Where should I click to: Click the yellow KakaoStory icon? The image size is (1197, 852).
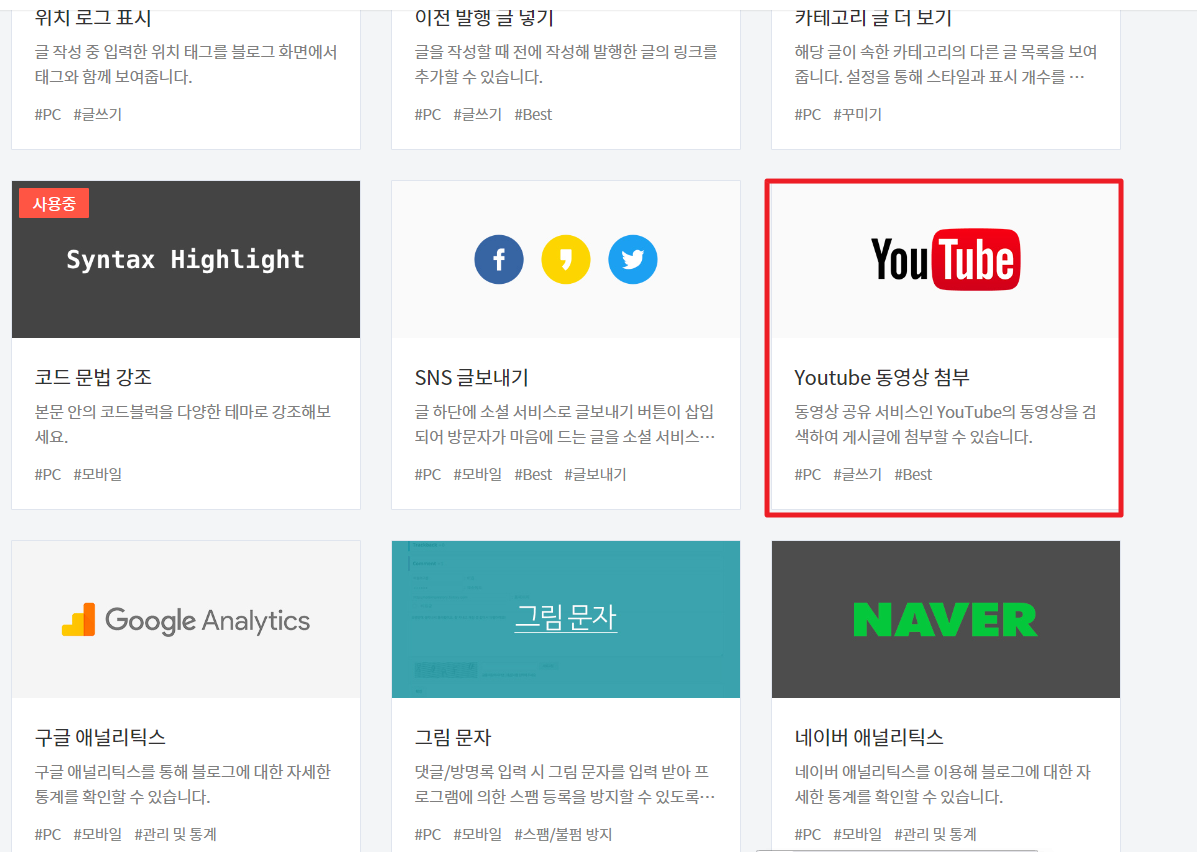point(566,260)
